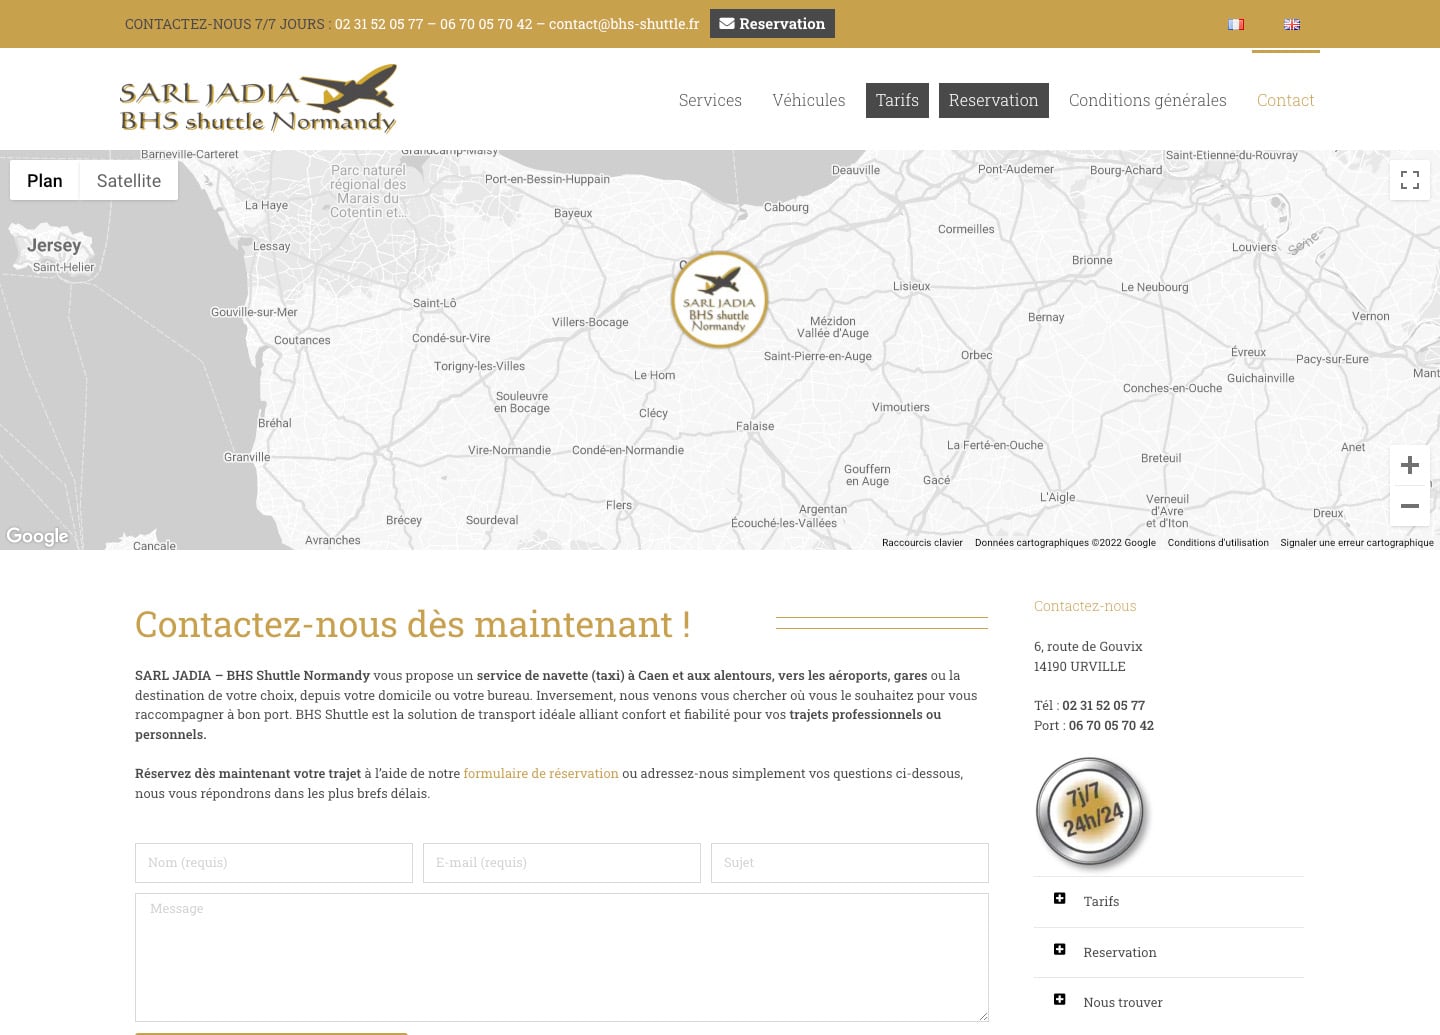The height and width of the screenshot is (1035, 1440).
Task: Switch map to Satellite view
Action: point(129,181)
